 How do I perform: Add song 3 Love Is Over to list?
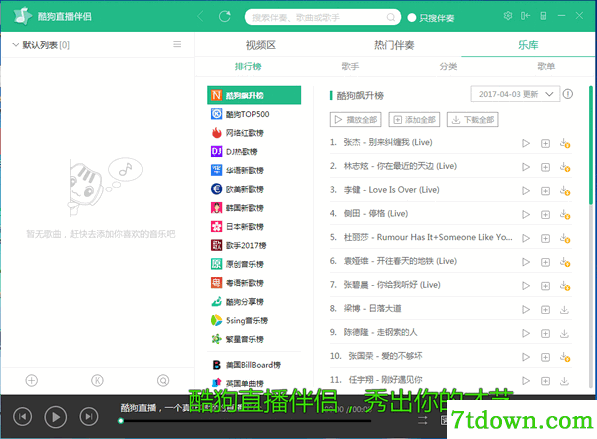click(x=545, y=191)
